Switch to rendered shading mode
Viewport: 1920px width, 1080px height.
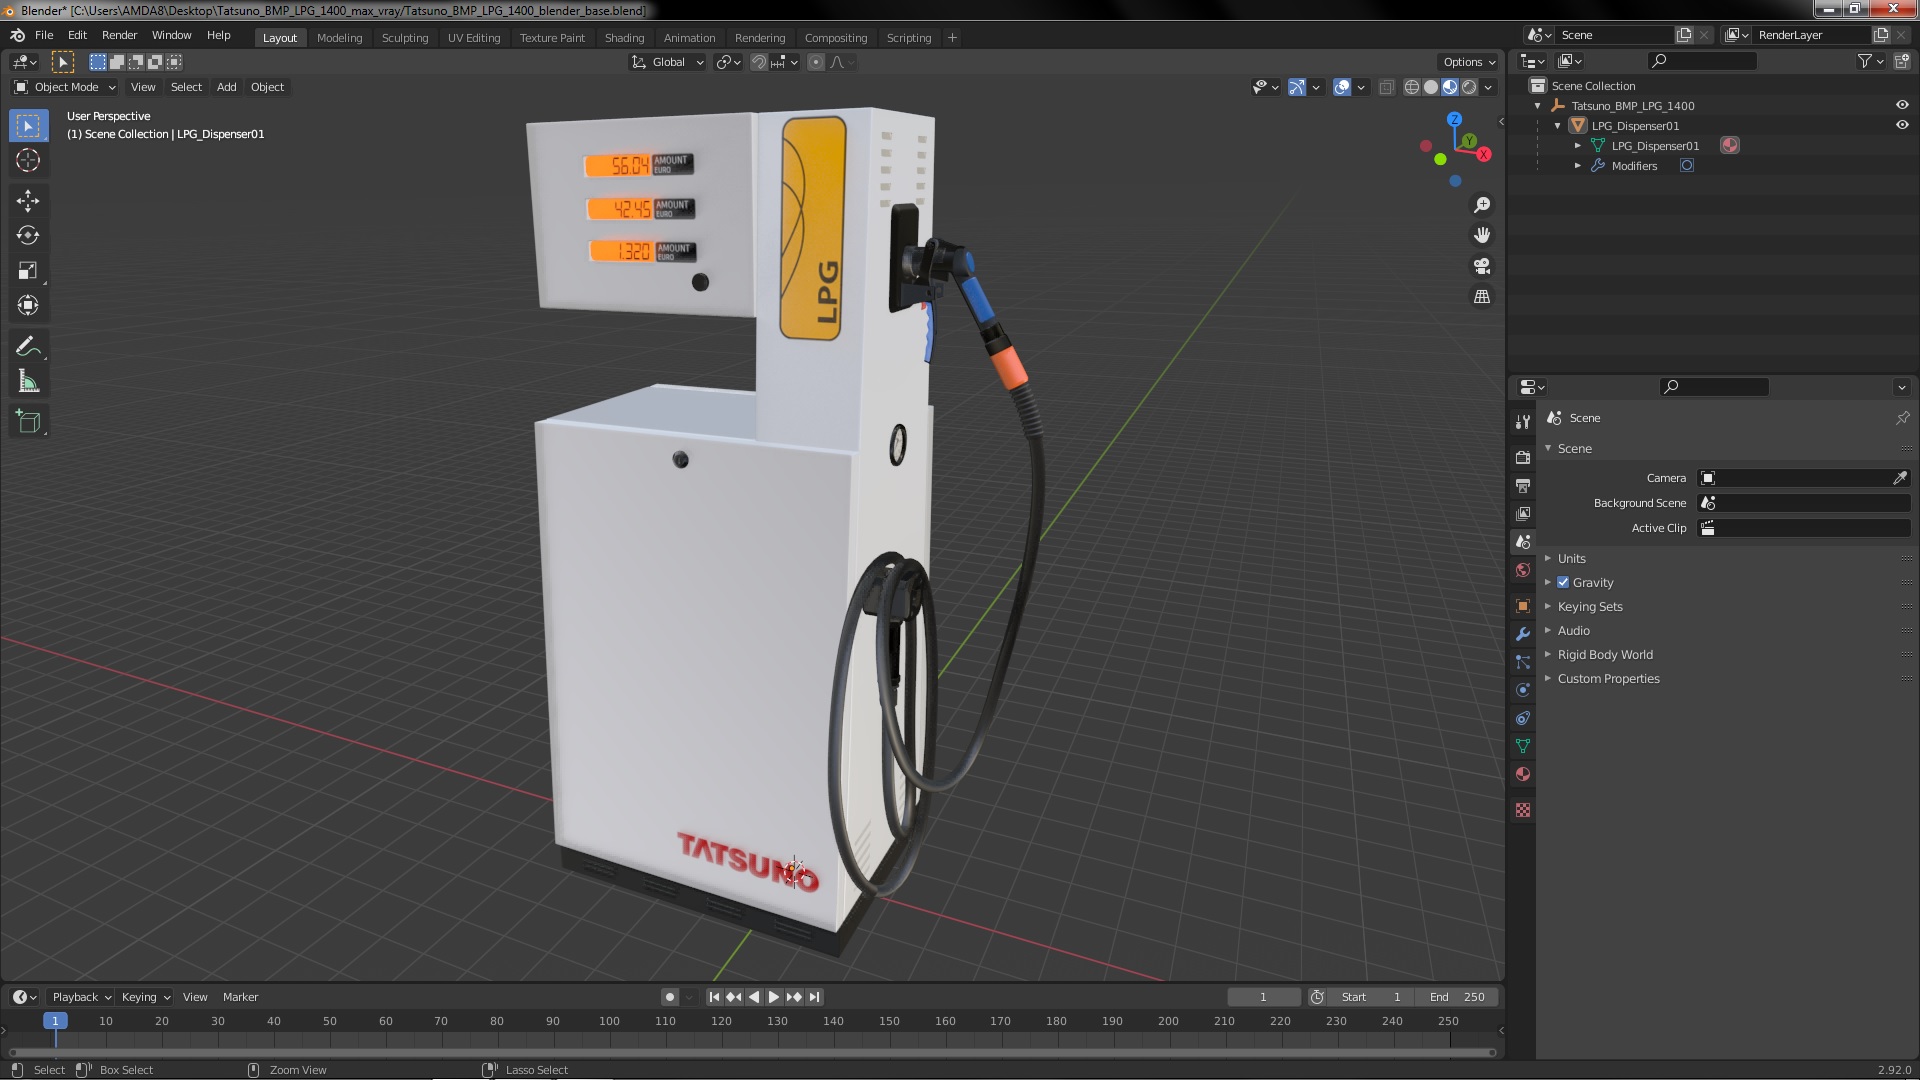[x=1469, y=87]
